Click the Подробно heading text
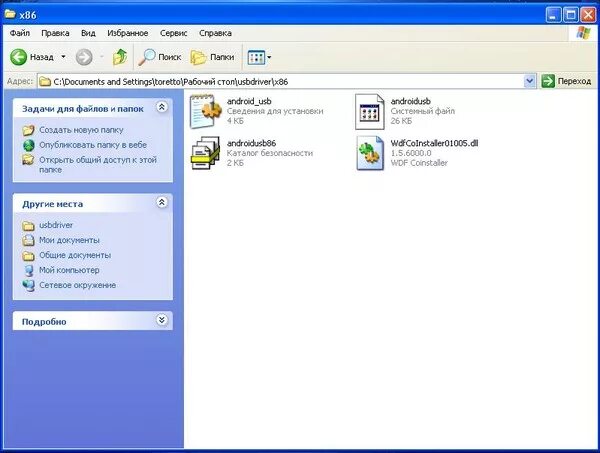 [44, 322]
